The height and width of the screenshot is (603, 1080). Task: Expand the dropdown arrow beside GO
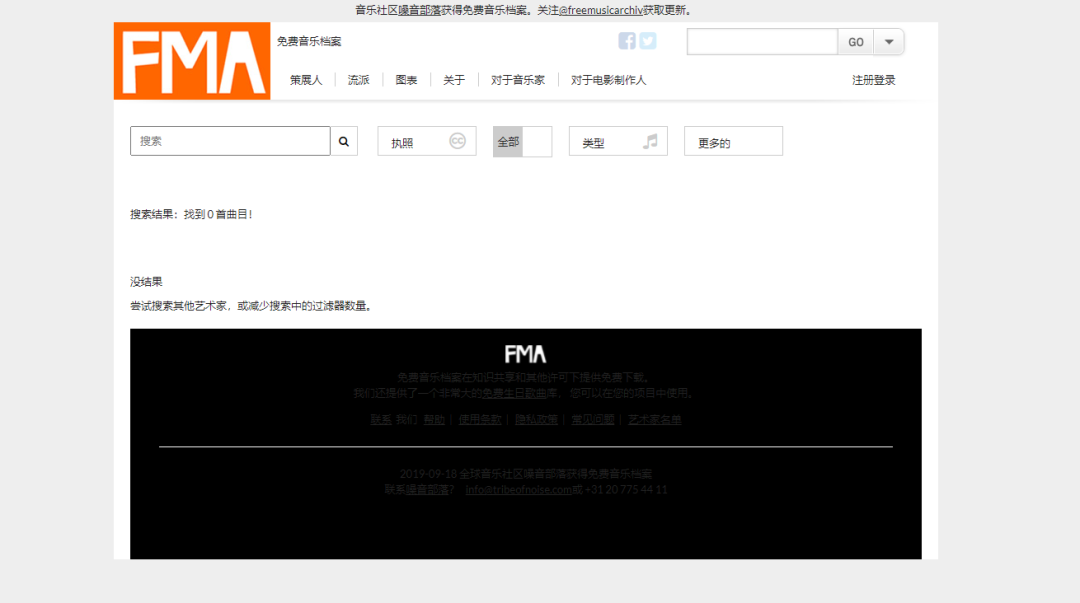coord(889,42)
